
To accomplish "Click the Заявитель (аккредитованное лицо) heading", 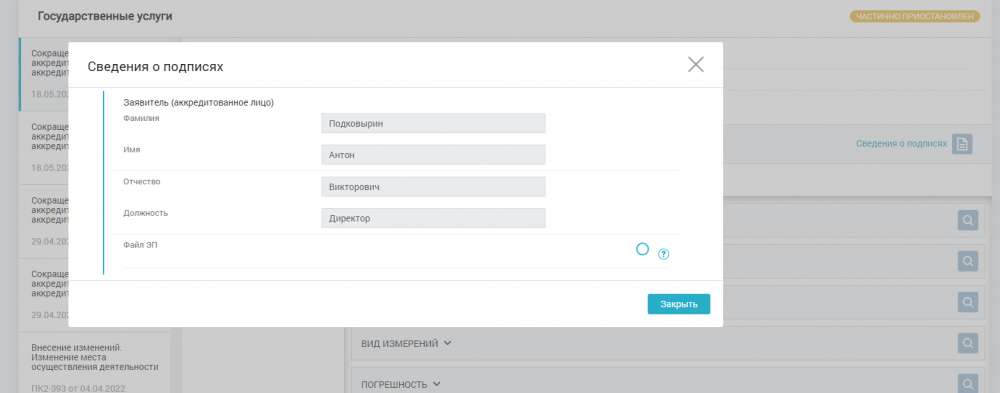I will pos(198,102).
